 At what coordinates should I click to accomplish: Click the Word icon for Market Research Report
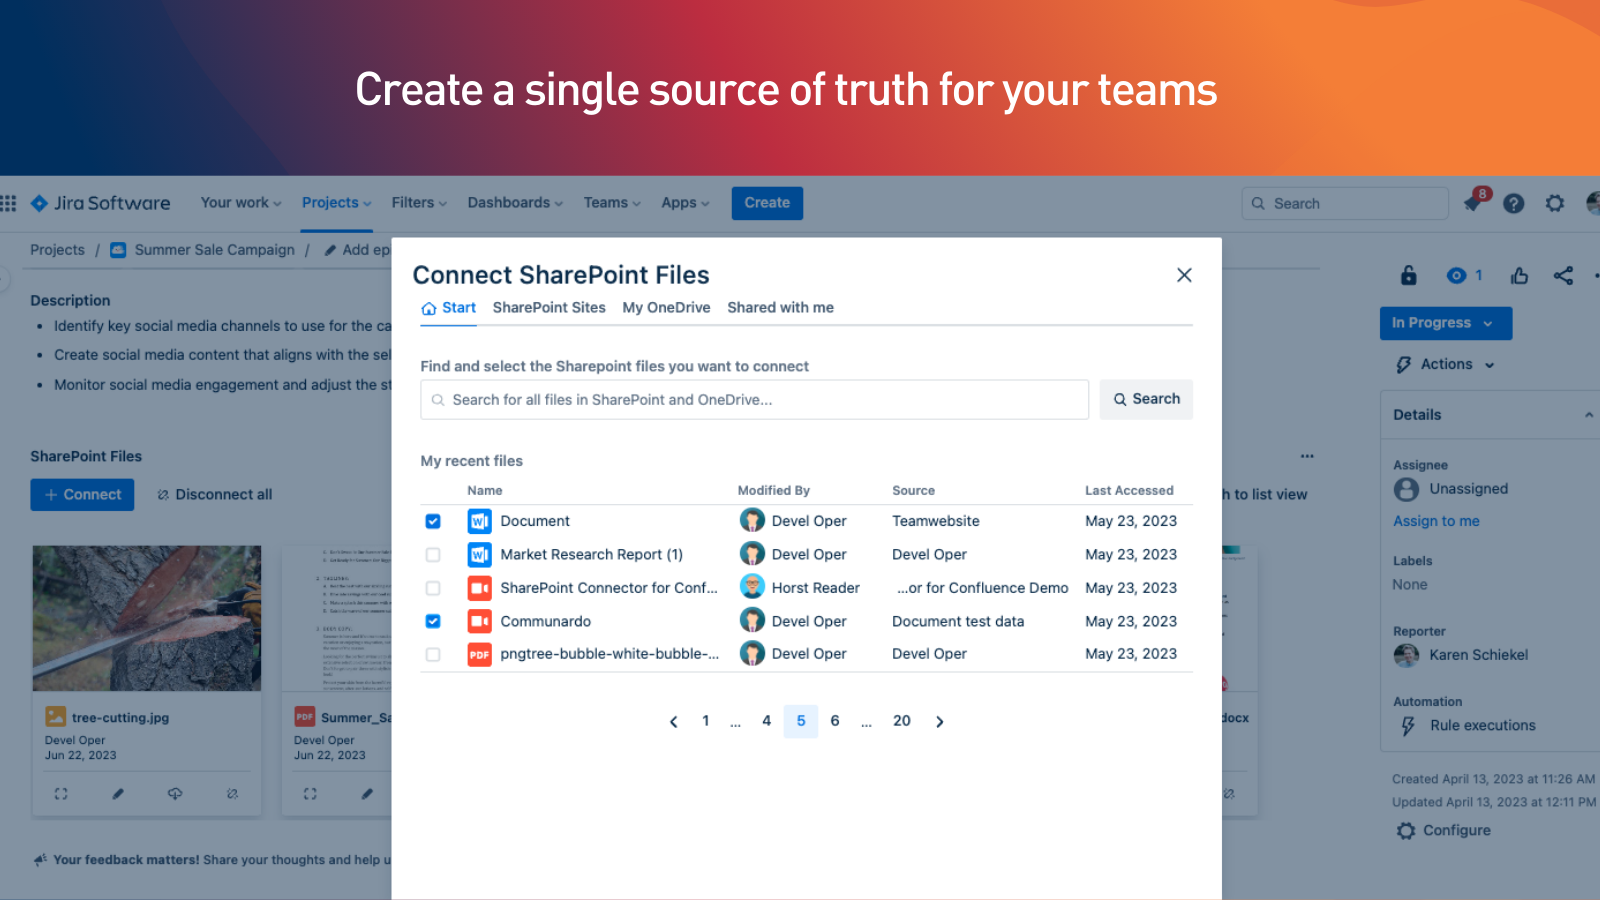click(479, 554)
